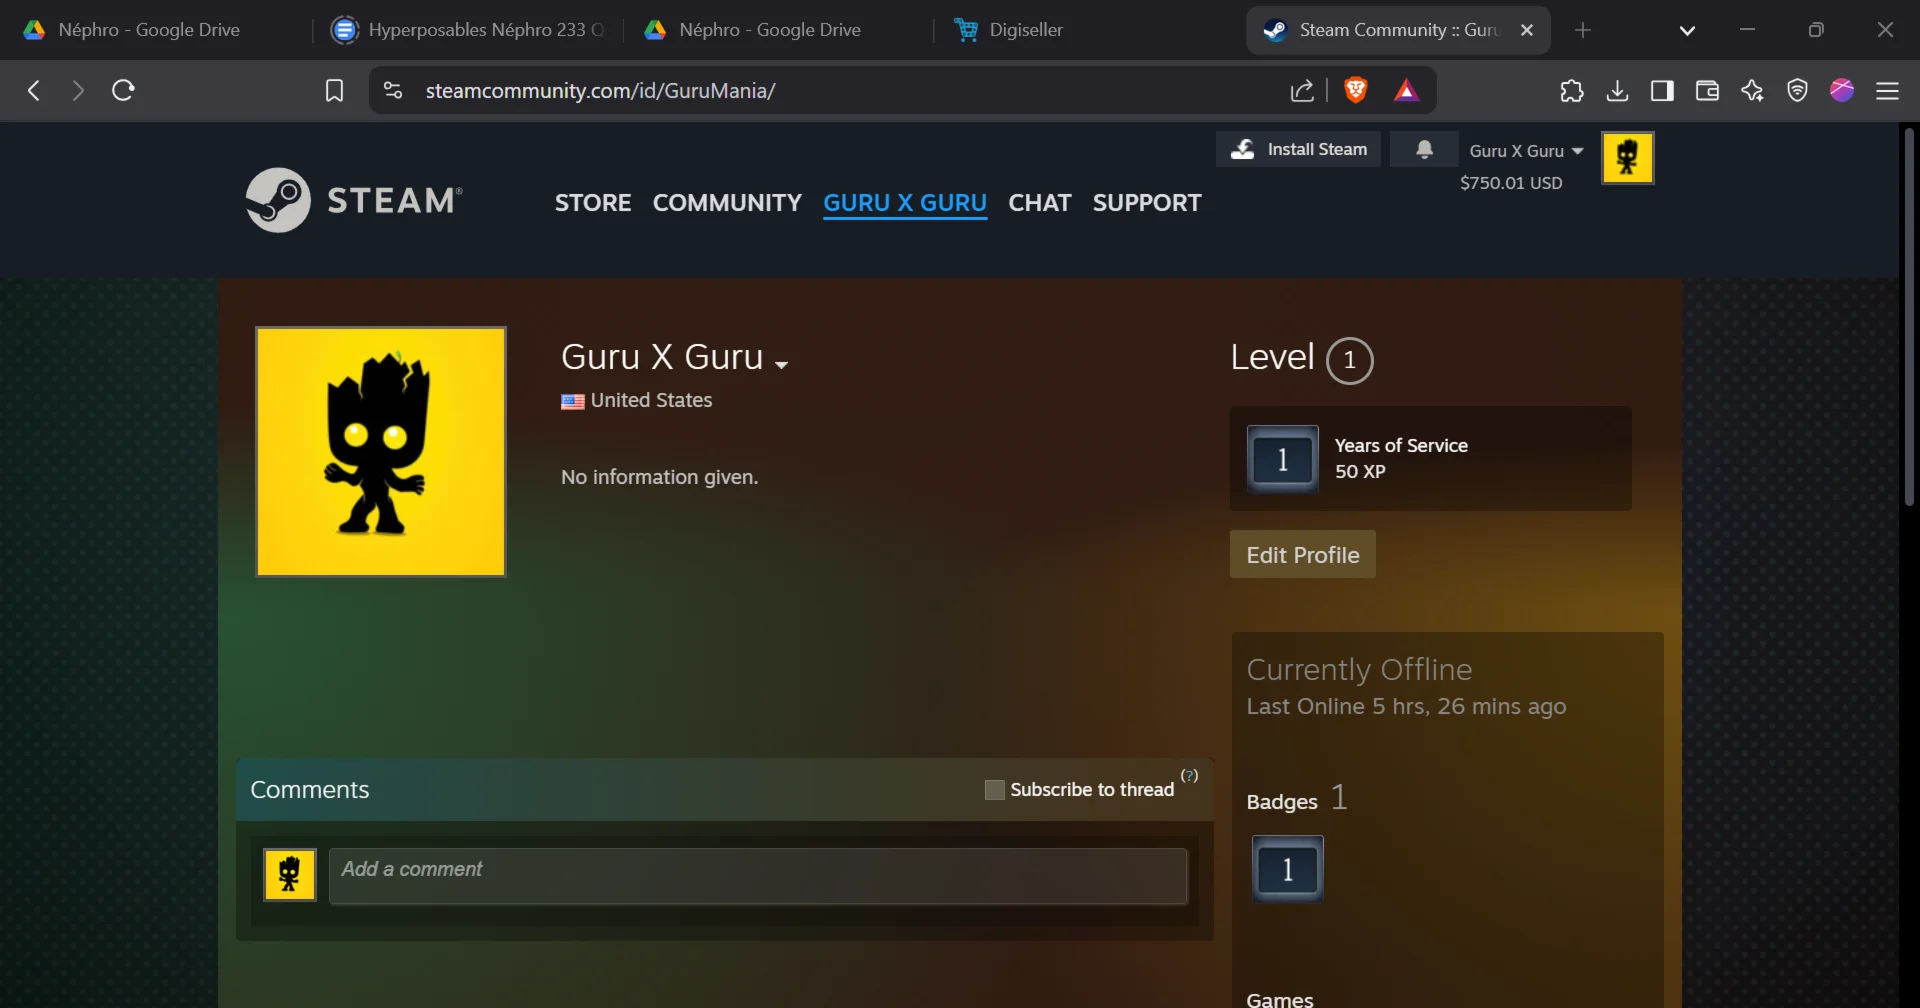Click the subscribe help question mark
The height and width of the screenshot is (1008, 1920).
1189,775
